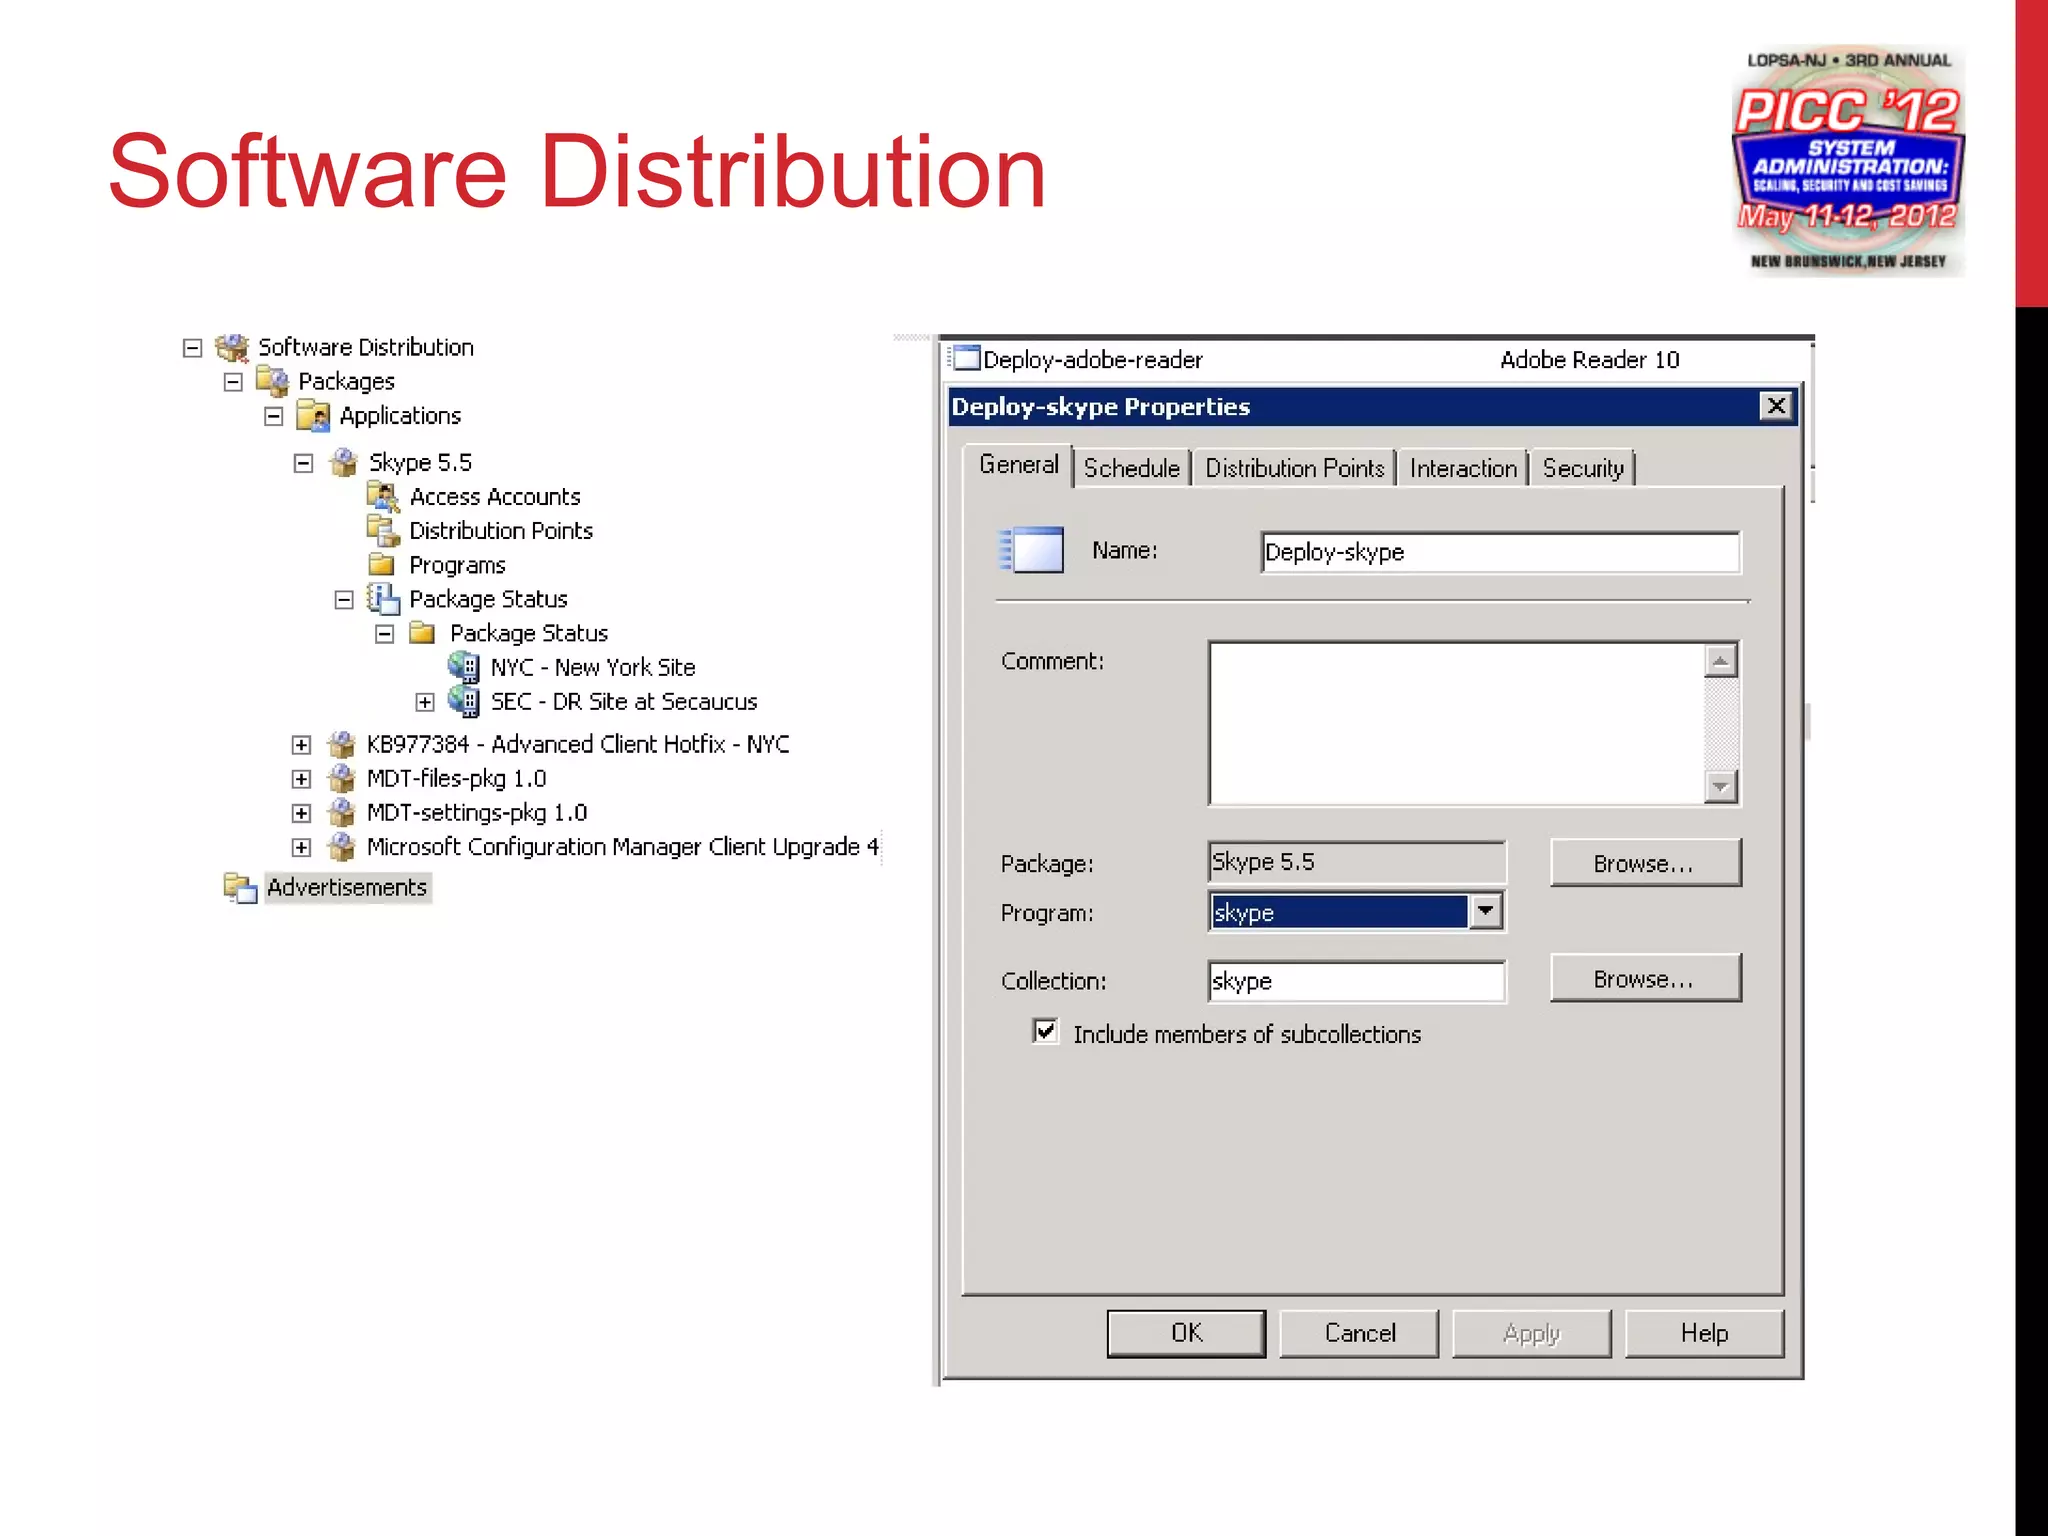Click the Applications folder icon
Screen dimensions: 2048x1536
313,415
